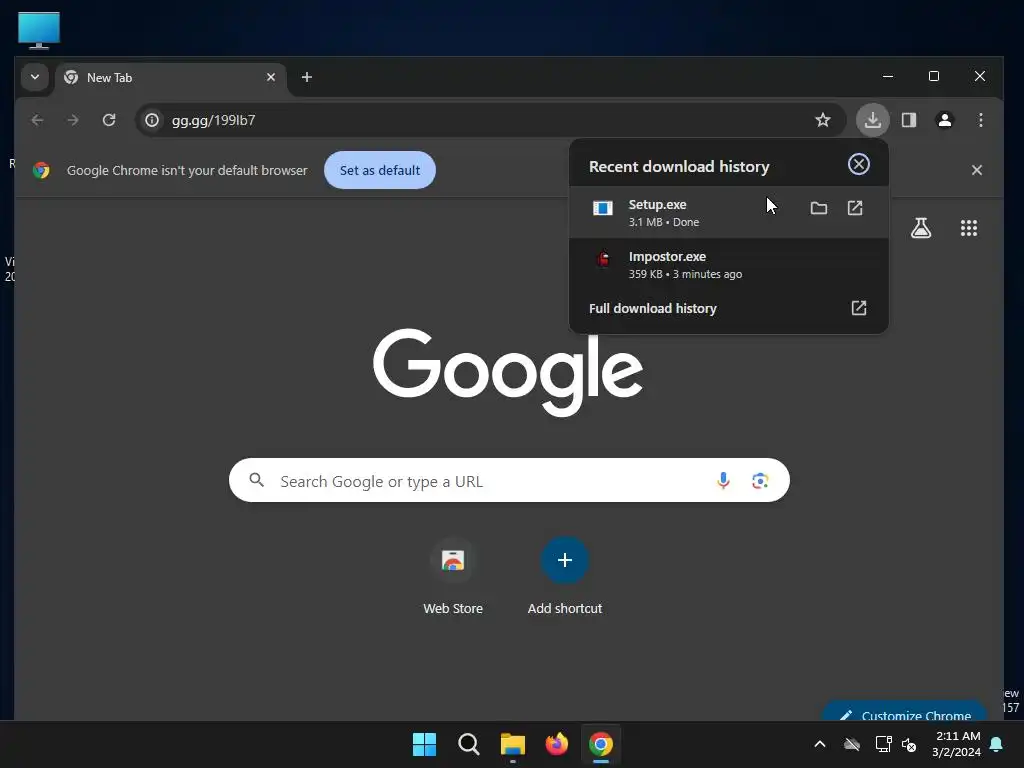1024x768 pixels.
Task: Click Customize Chrome button
Action: click(x=905, y=712)
